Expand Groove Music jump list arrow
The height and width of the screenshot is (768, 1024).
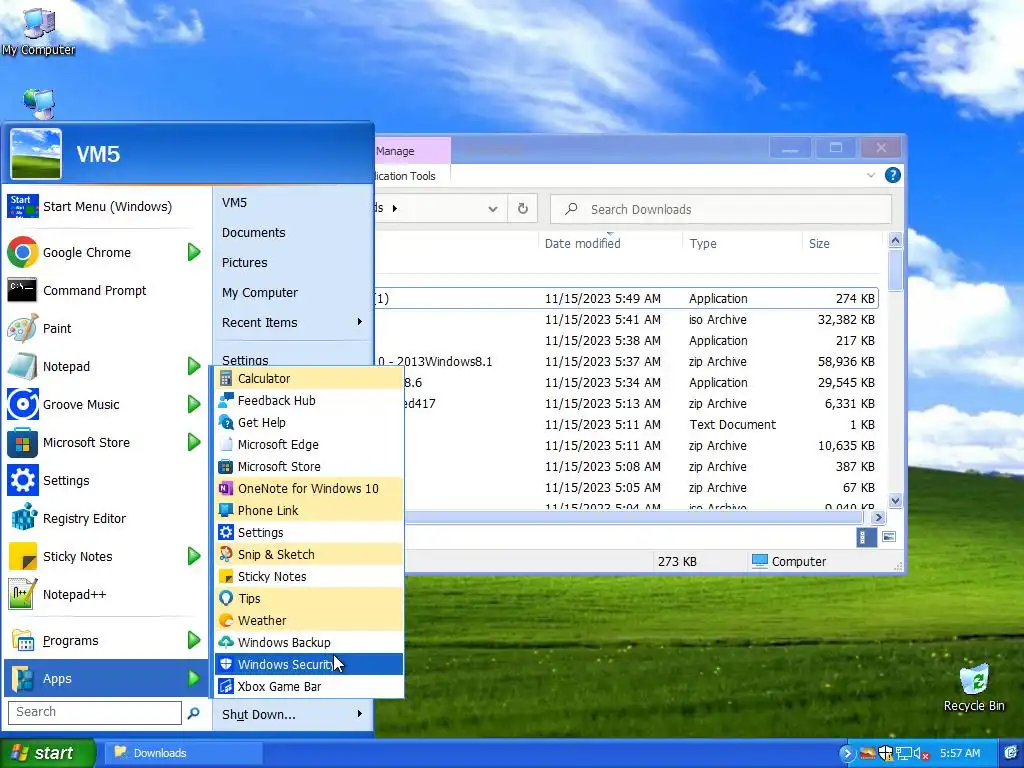coord(194,404)
